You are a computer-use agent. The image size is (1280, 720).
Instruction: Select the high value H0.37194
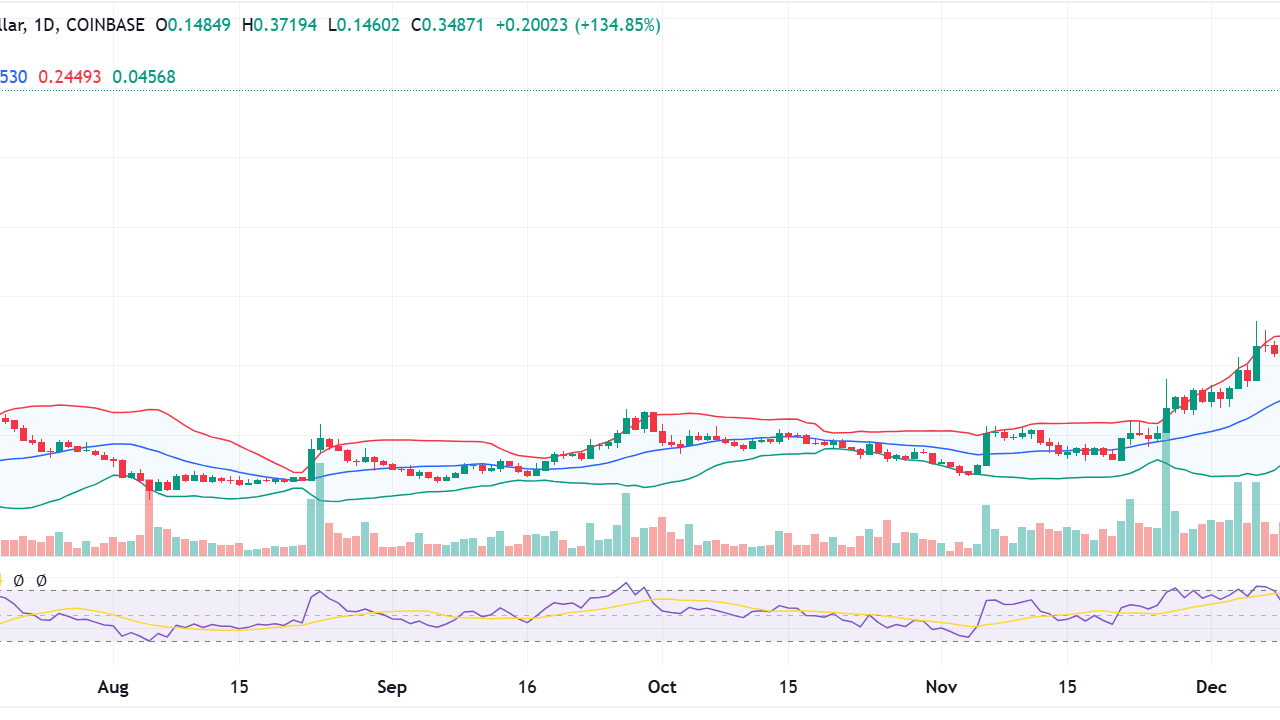[278, 25]
